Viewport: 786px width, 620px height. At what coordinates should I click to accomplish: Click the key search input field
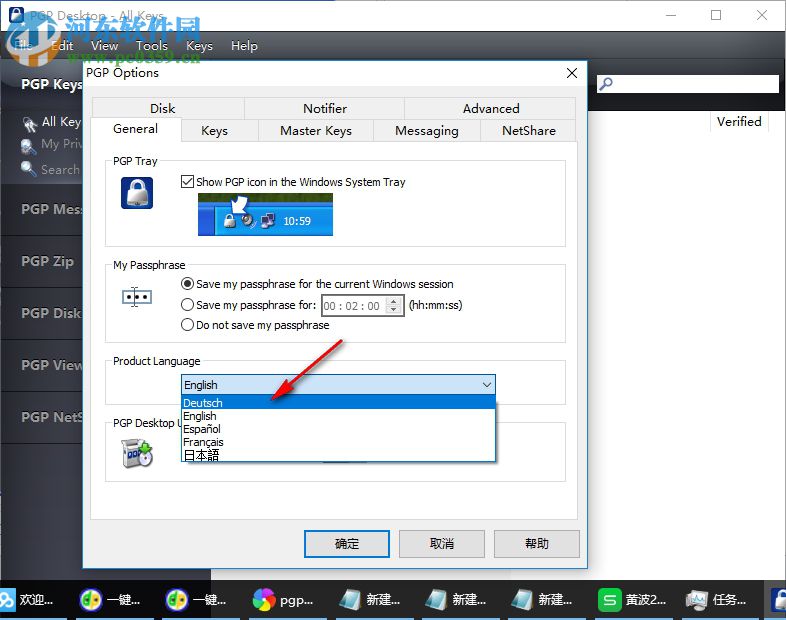(x=688, y=84)
